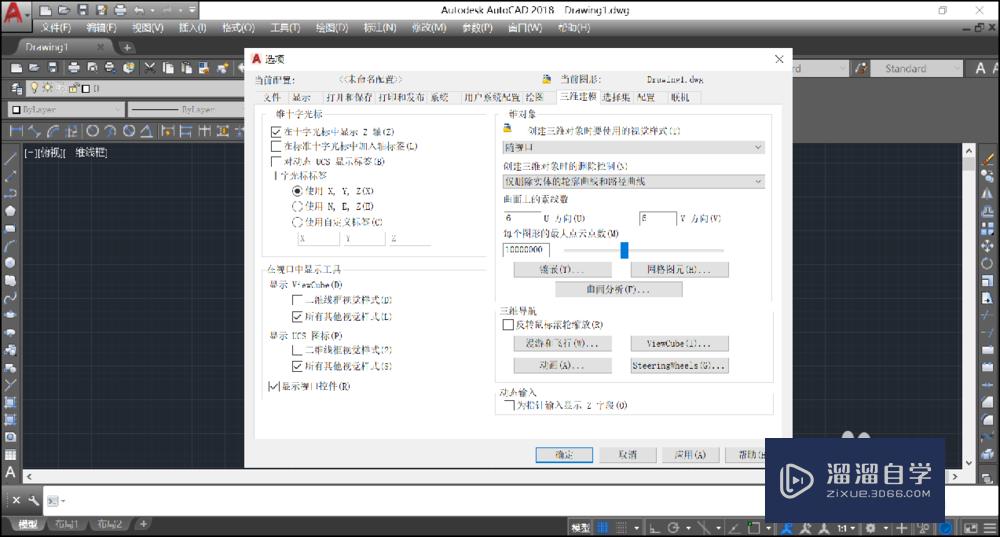Open Tools (T) menu in menu bar
This screenshot has height=537, width=1000.
point(285,27)
